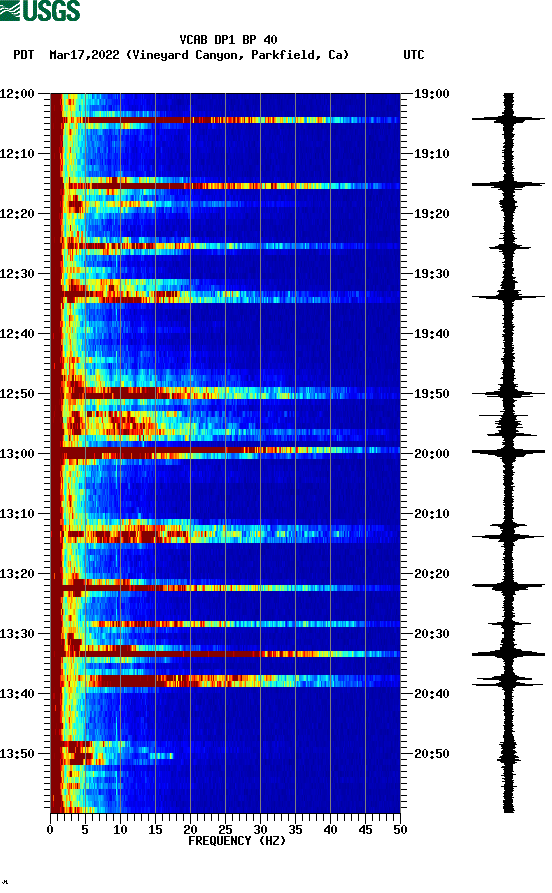
Task: Click the '19:30' UTC time label
Action: (x=431, y=273)
